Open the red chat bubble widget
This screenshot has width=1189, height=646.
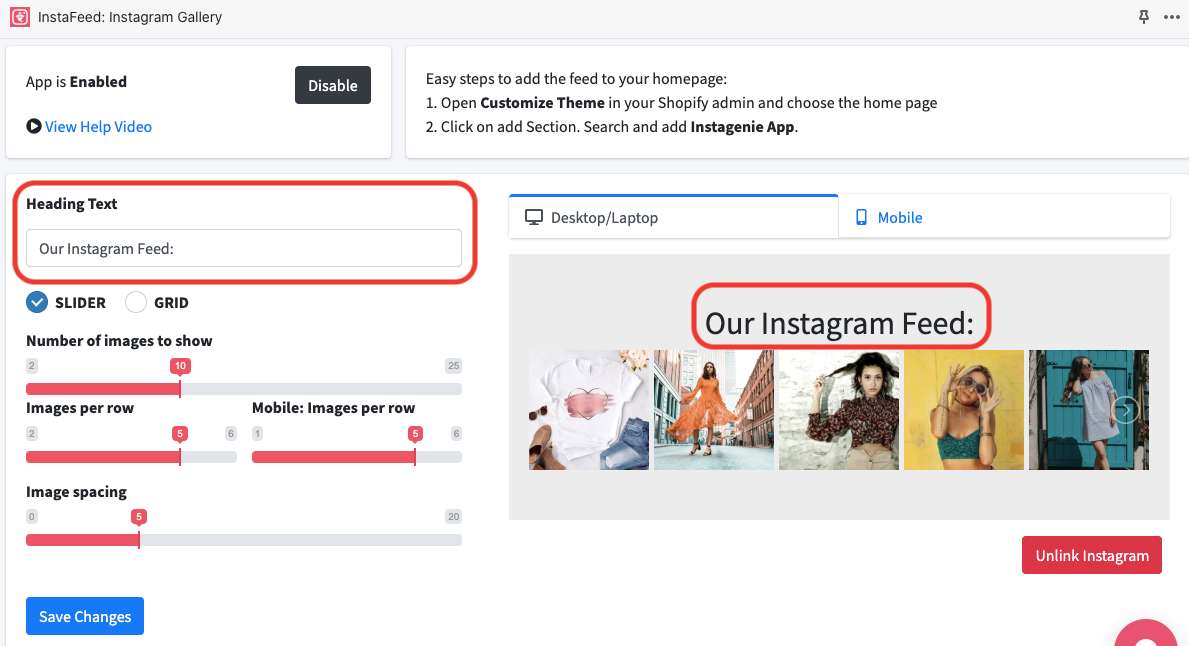click(1150, 632)
